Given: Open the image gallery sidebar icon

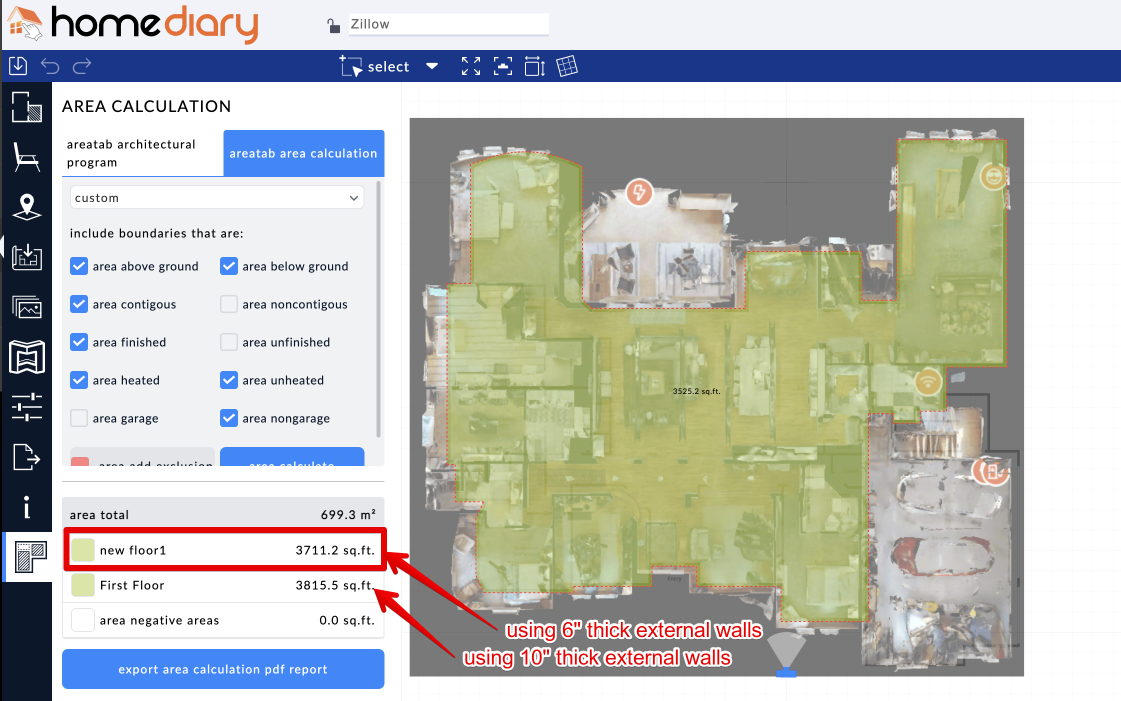Looking at the screenshot, I should [x=26, y=307].
